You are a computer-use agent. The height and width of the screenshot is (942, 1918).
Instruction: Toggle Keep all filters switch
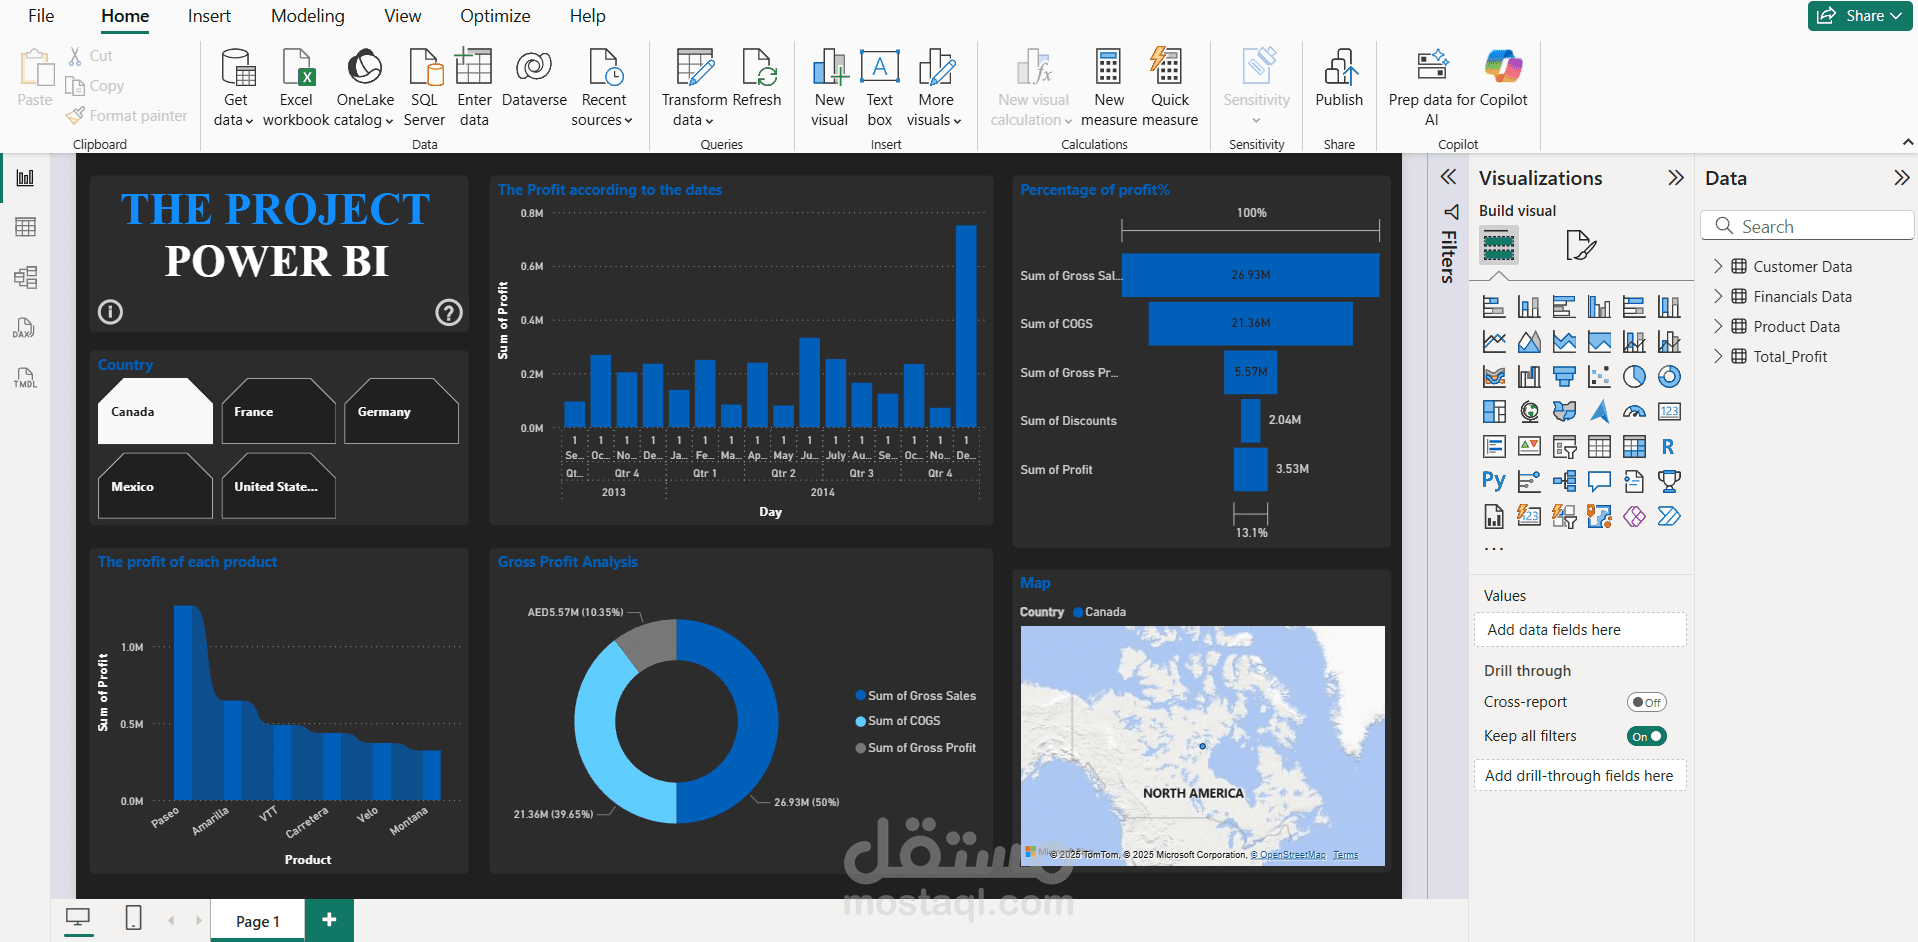pos(1646,736)
